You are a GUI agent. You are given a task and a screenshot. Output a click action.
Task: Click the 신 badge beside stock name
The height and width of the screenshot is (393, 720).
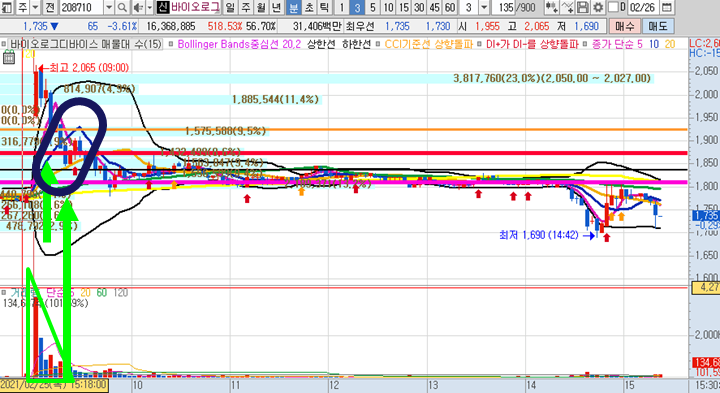163,7
